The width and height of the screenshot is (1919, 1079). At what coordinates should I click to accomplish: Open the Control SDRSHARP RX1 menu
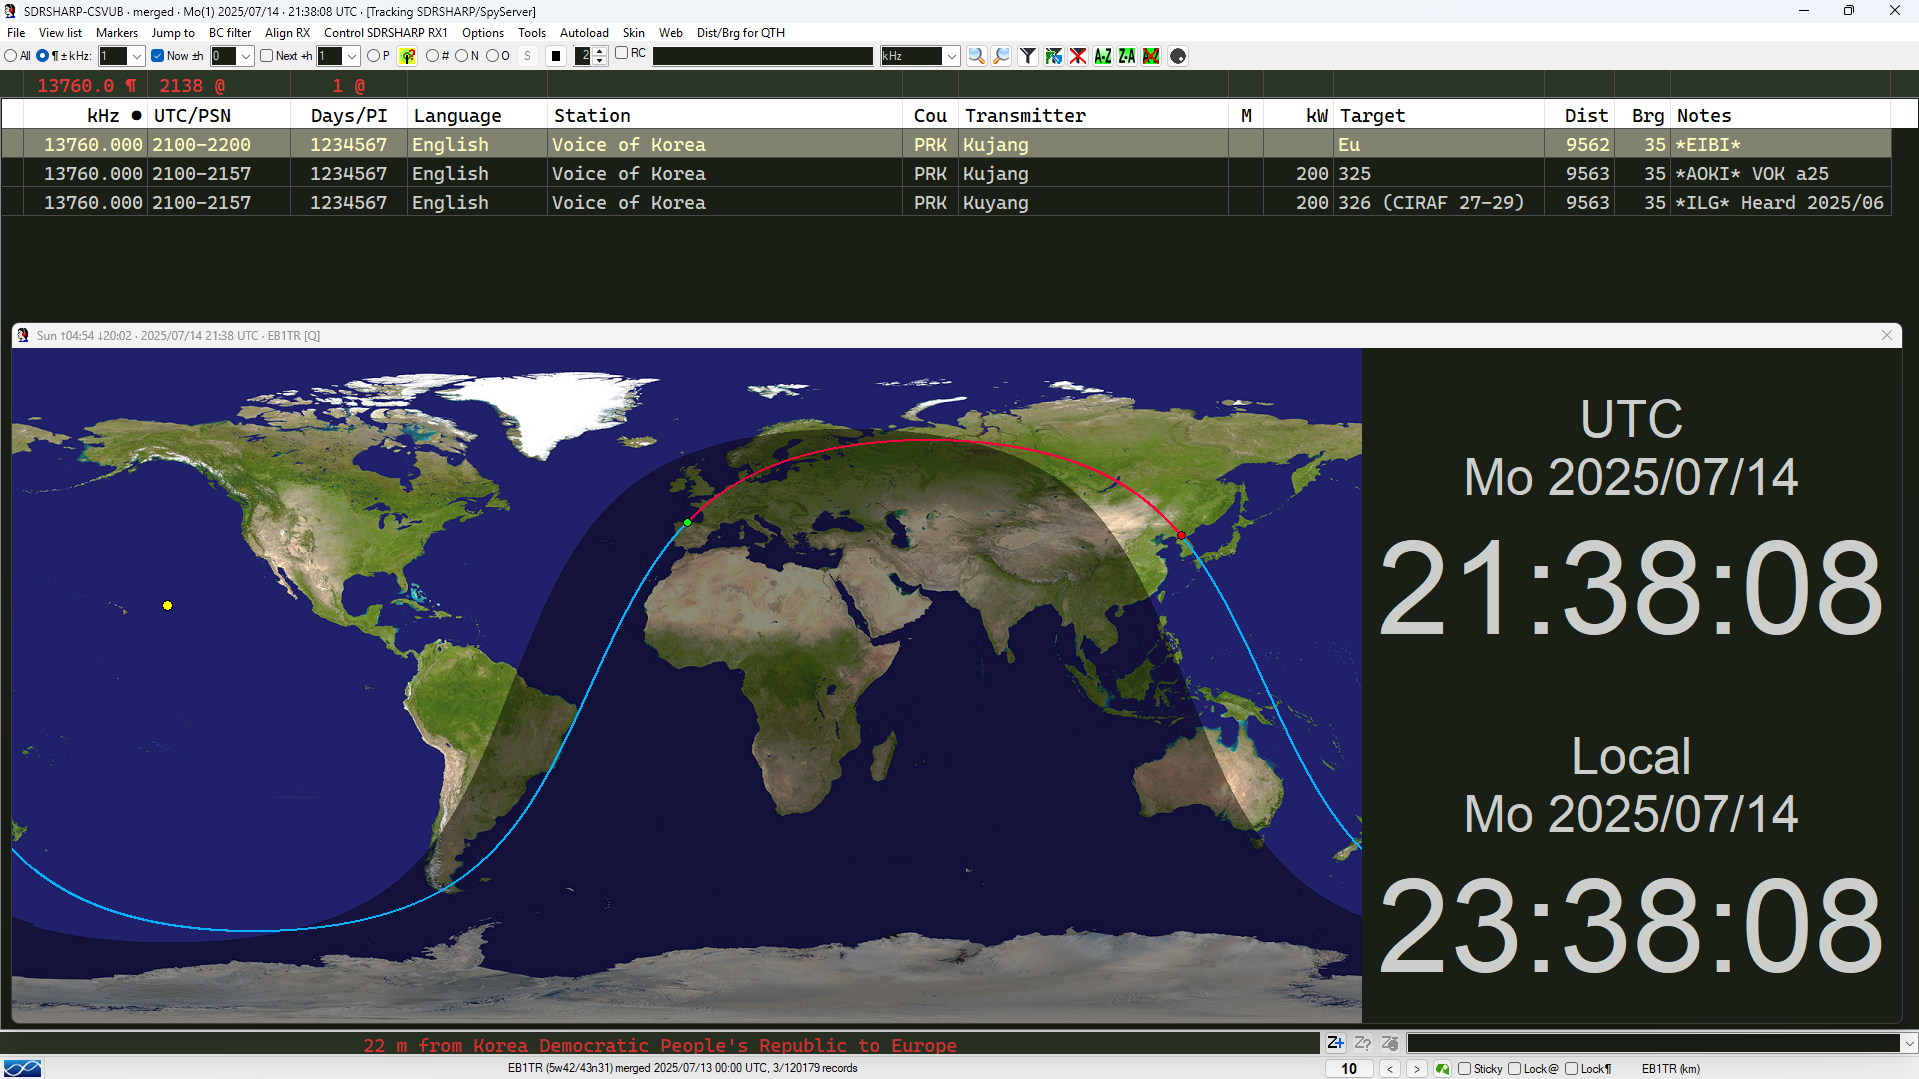(x=386, y=33)
